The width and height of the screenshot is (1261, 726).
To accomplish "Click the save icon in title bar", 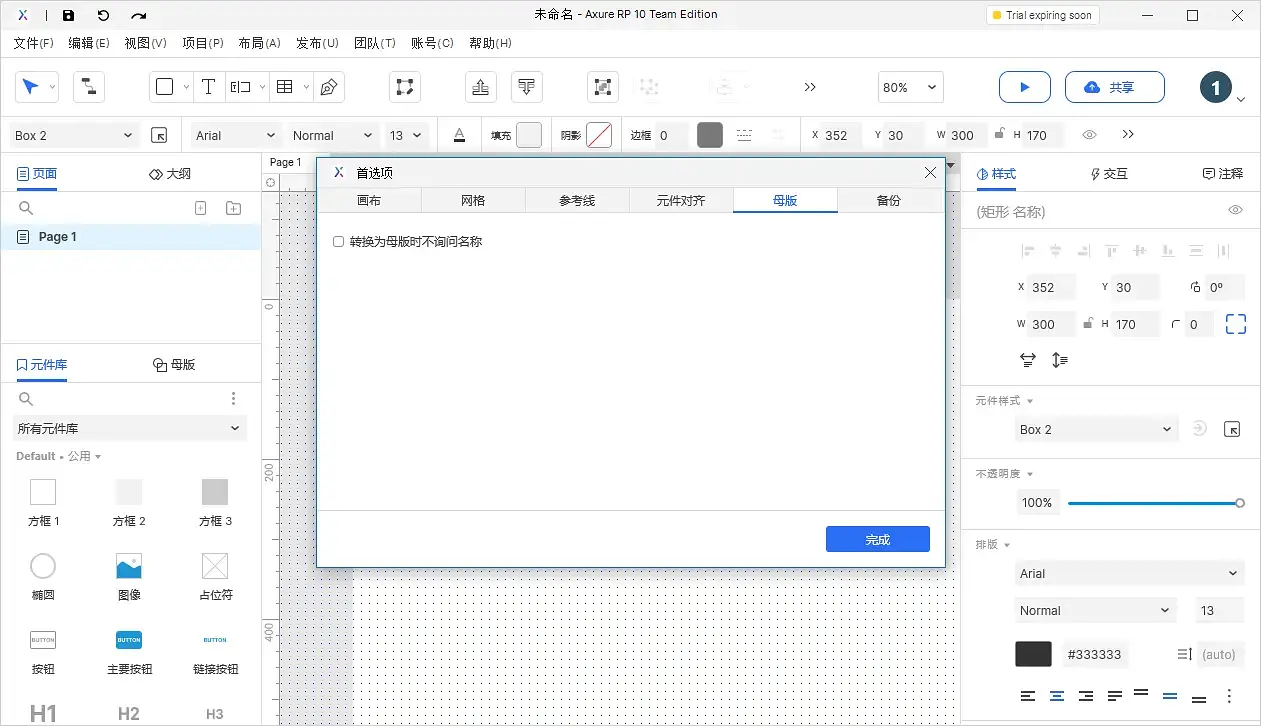I will pyautogui.click(x=68, y=15).
